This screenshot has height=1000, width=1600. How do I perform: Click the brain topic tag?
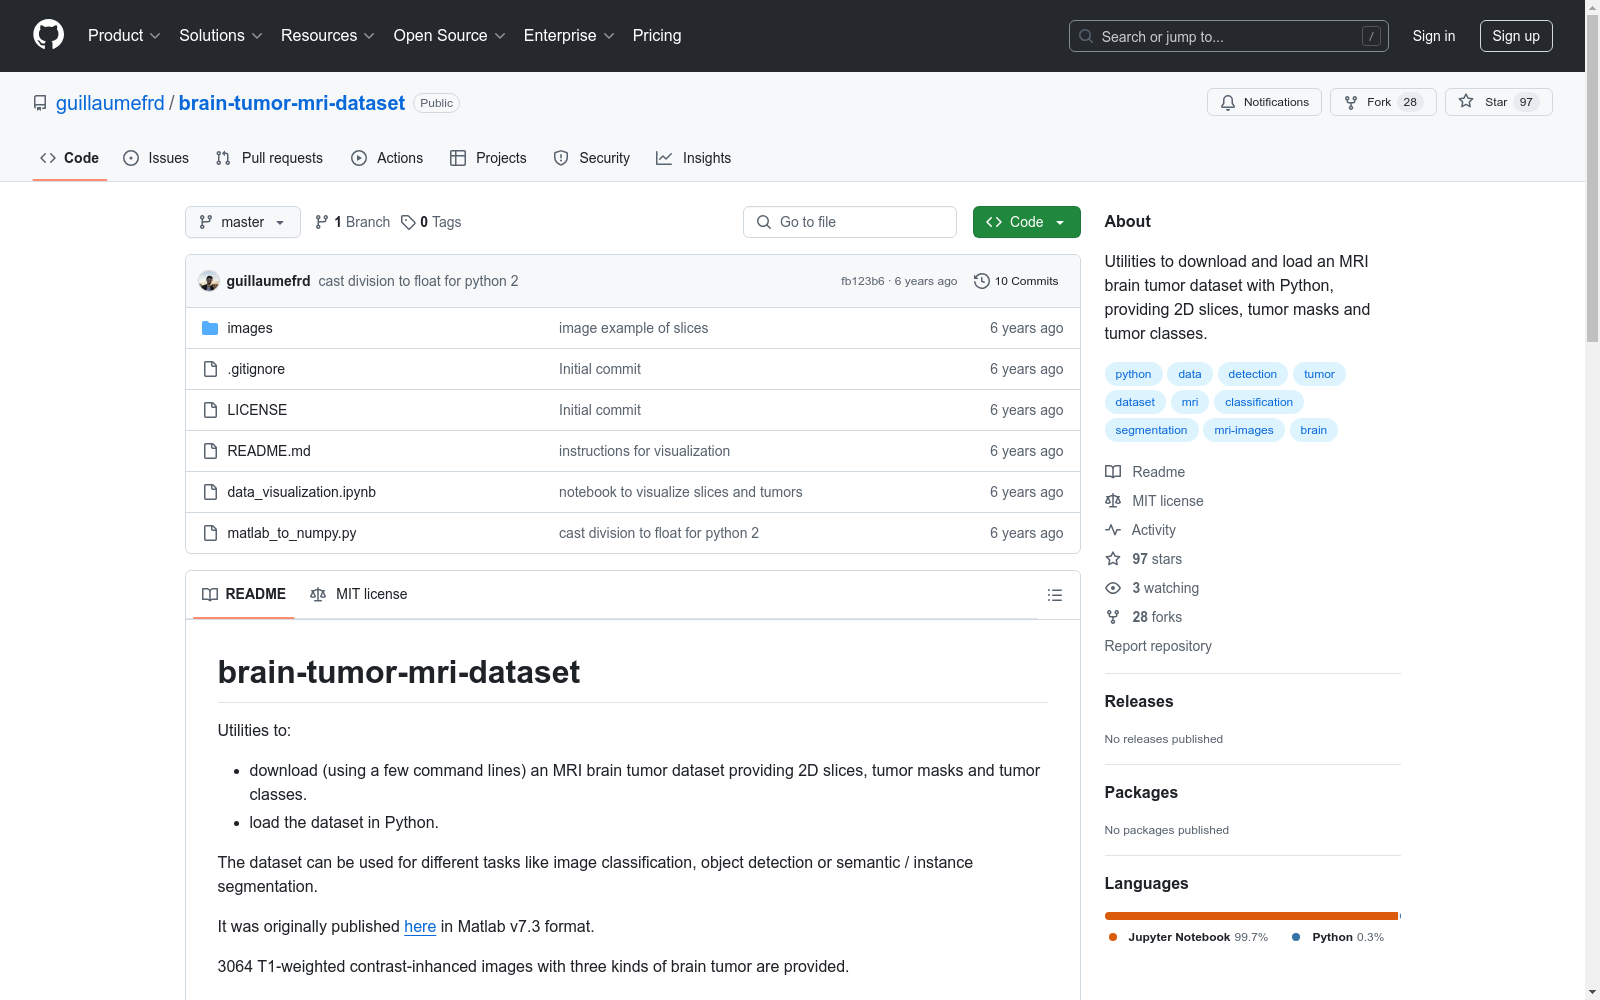(x=1314, y=430)
